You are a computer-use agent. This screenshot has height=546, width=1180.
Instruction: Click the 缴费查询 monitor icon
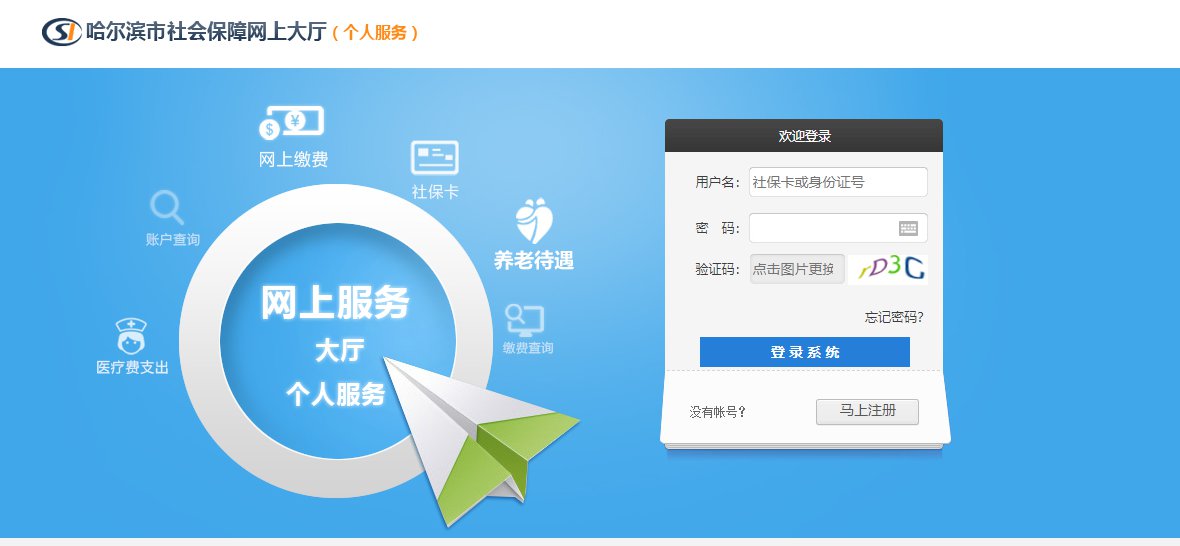point(525,320)
